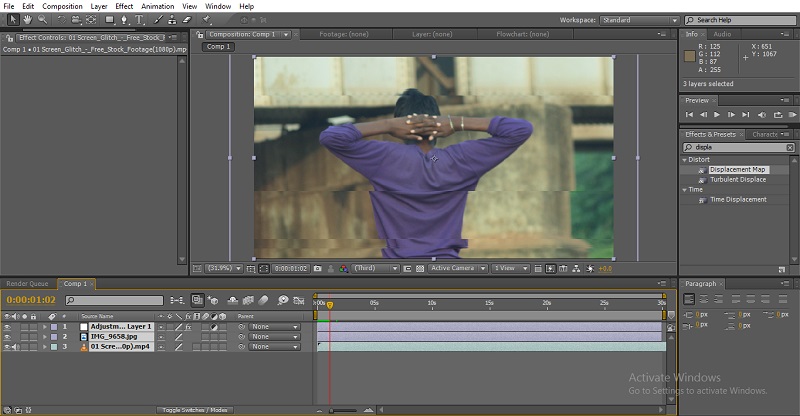Image resolution: width=800 pixels, height=416 pixels.
Task: Select the Time Displacement effect
Action: pyautogui.click(x=738, y=200)
